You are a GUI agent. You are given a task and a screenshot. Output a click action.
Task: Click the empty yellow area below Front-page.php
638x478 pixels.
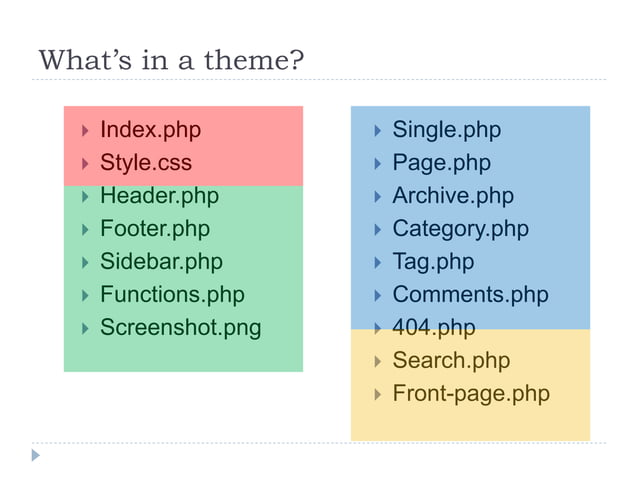[470, 423]
